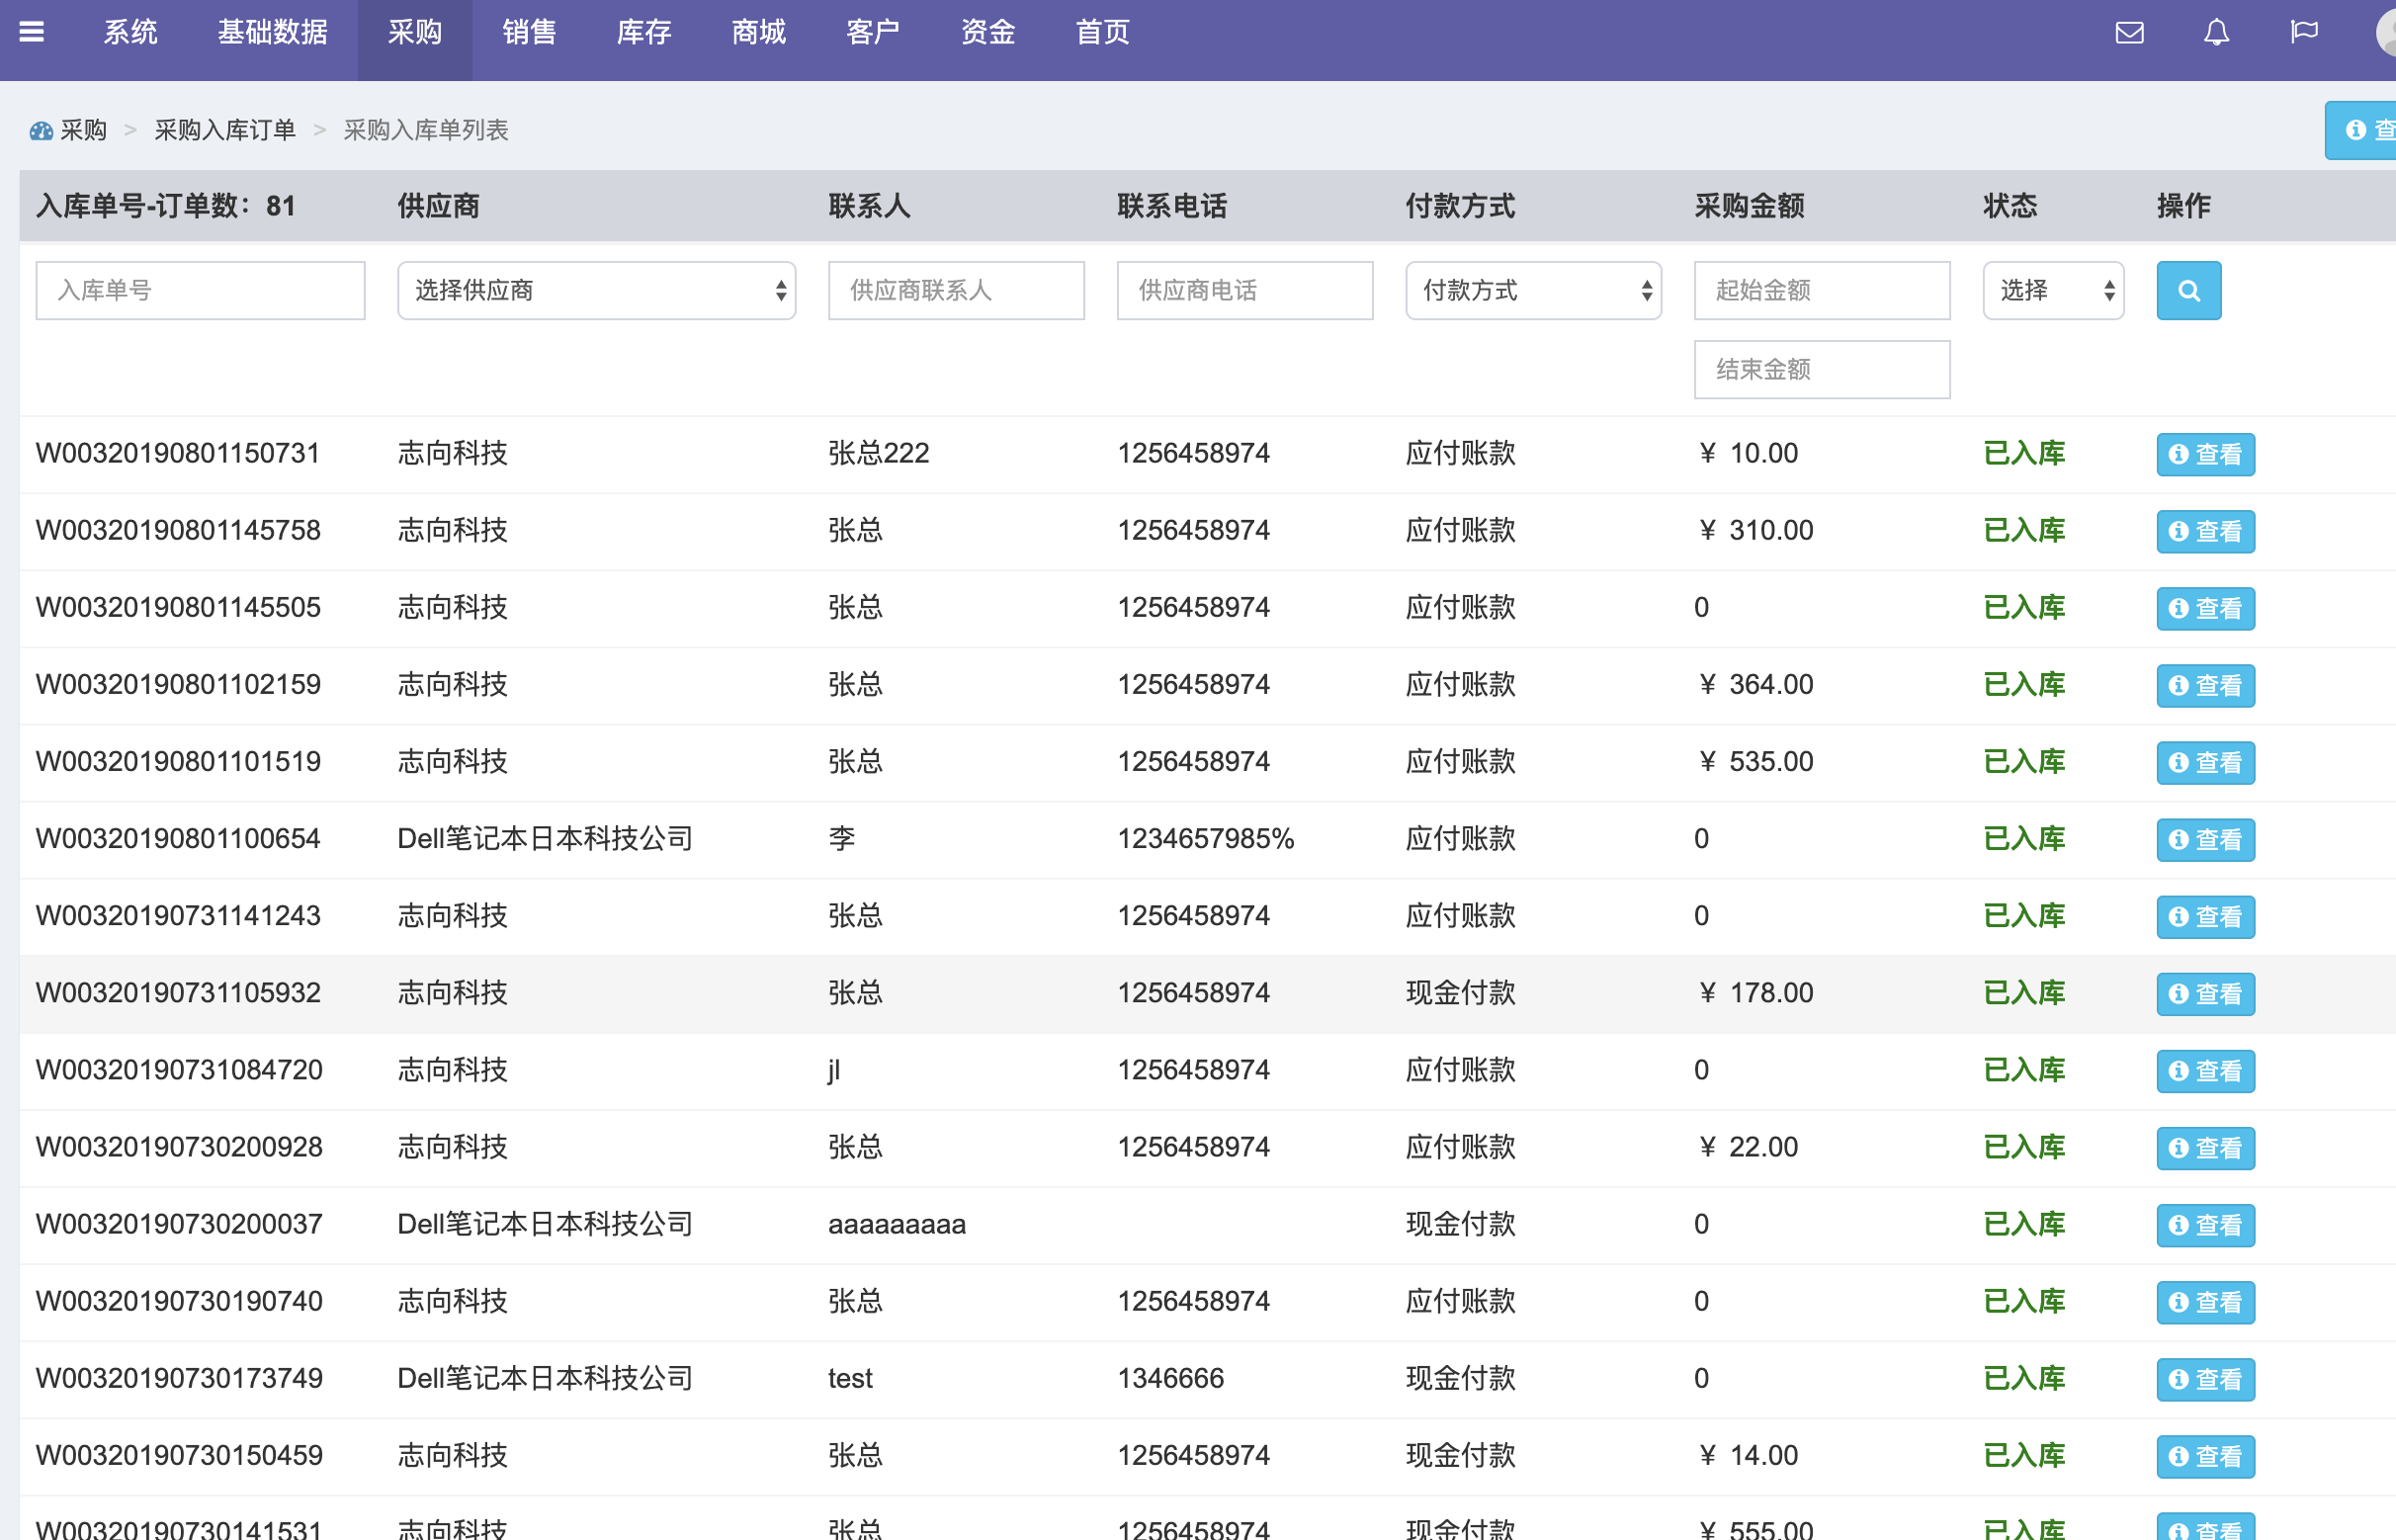Expand the 付款方式 payment method dropdown
The width and height of the screenshot is (2396, 1540).
(1533, 291)
